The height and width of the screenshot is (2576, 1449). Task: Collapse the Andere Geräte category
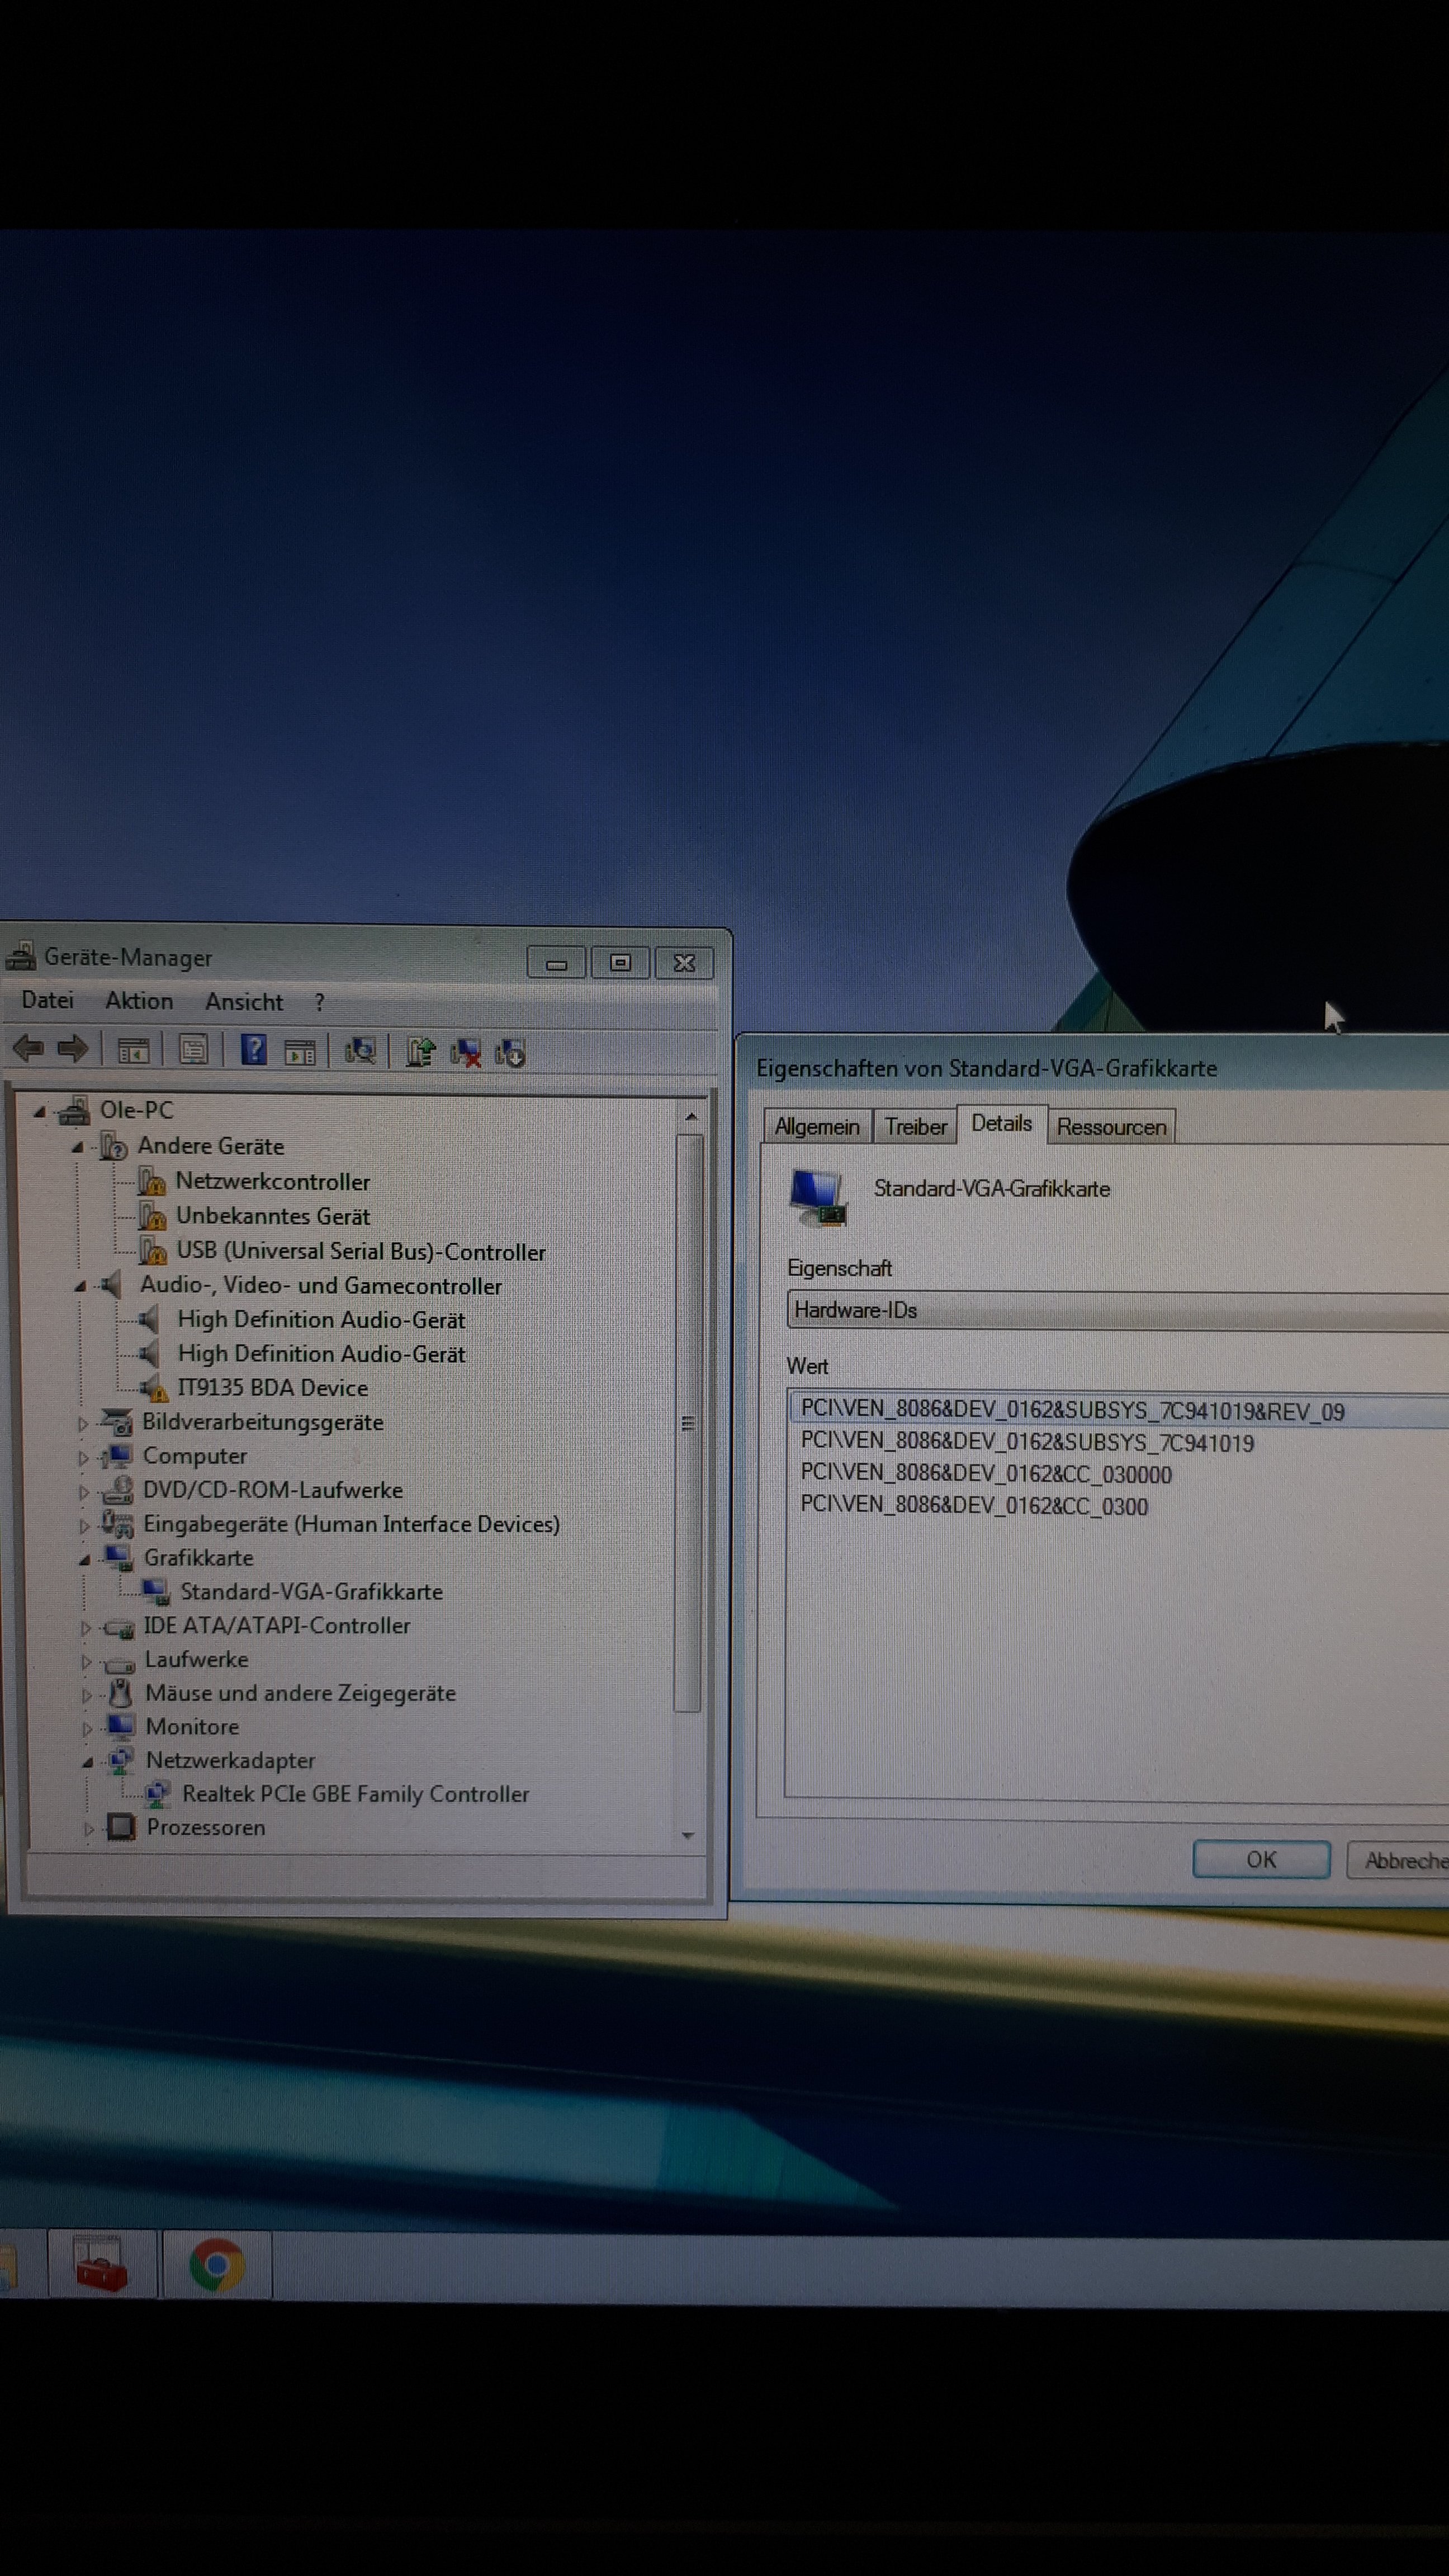78,1147
